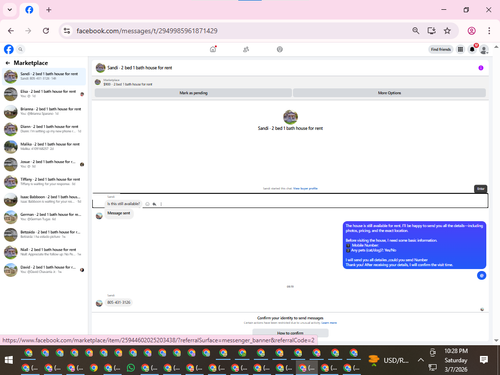Open the WhatsApp taskbar icon
The width and height of the screenshot is (500, 375).
131,368
